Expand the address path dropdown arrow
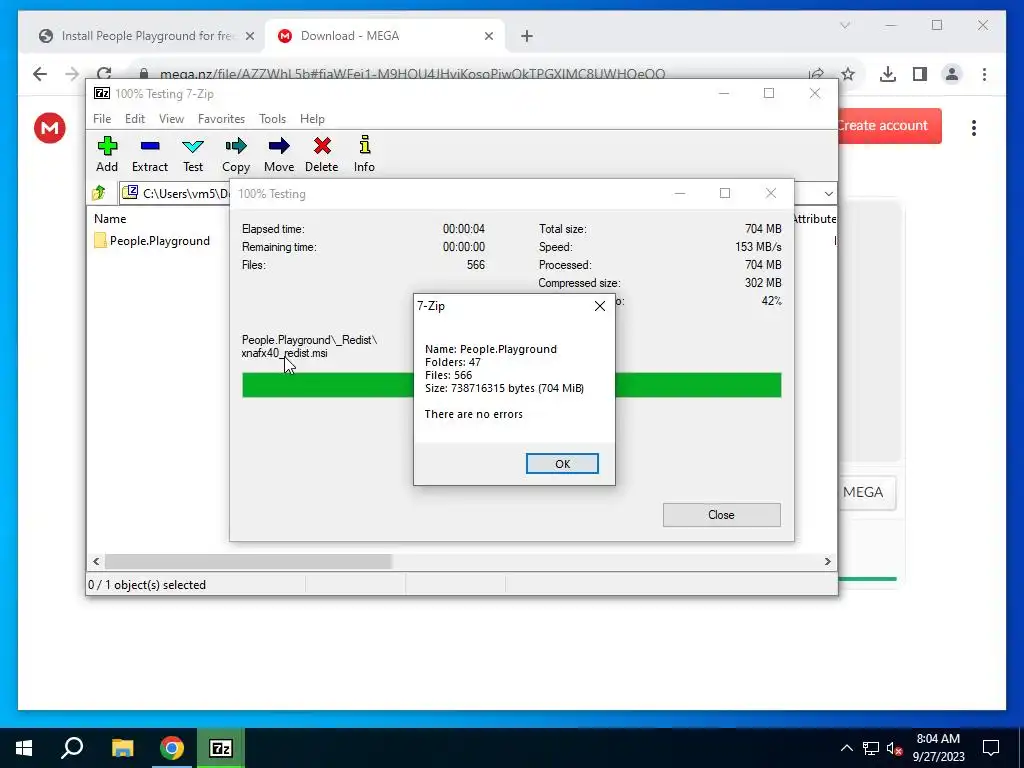 [828, 194]
